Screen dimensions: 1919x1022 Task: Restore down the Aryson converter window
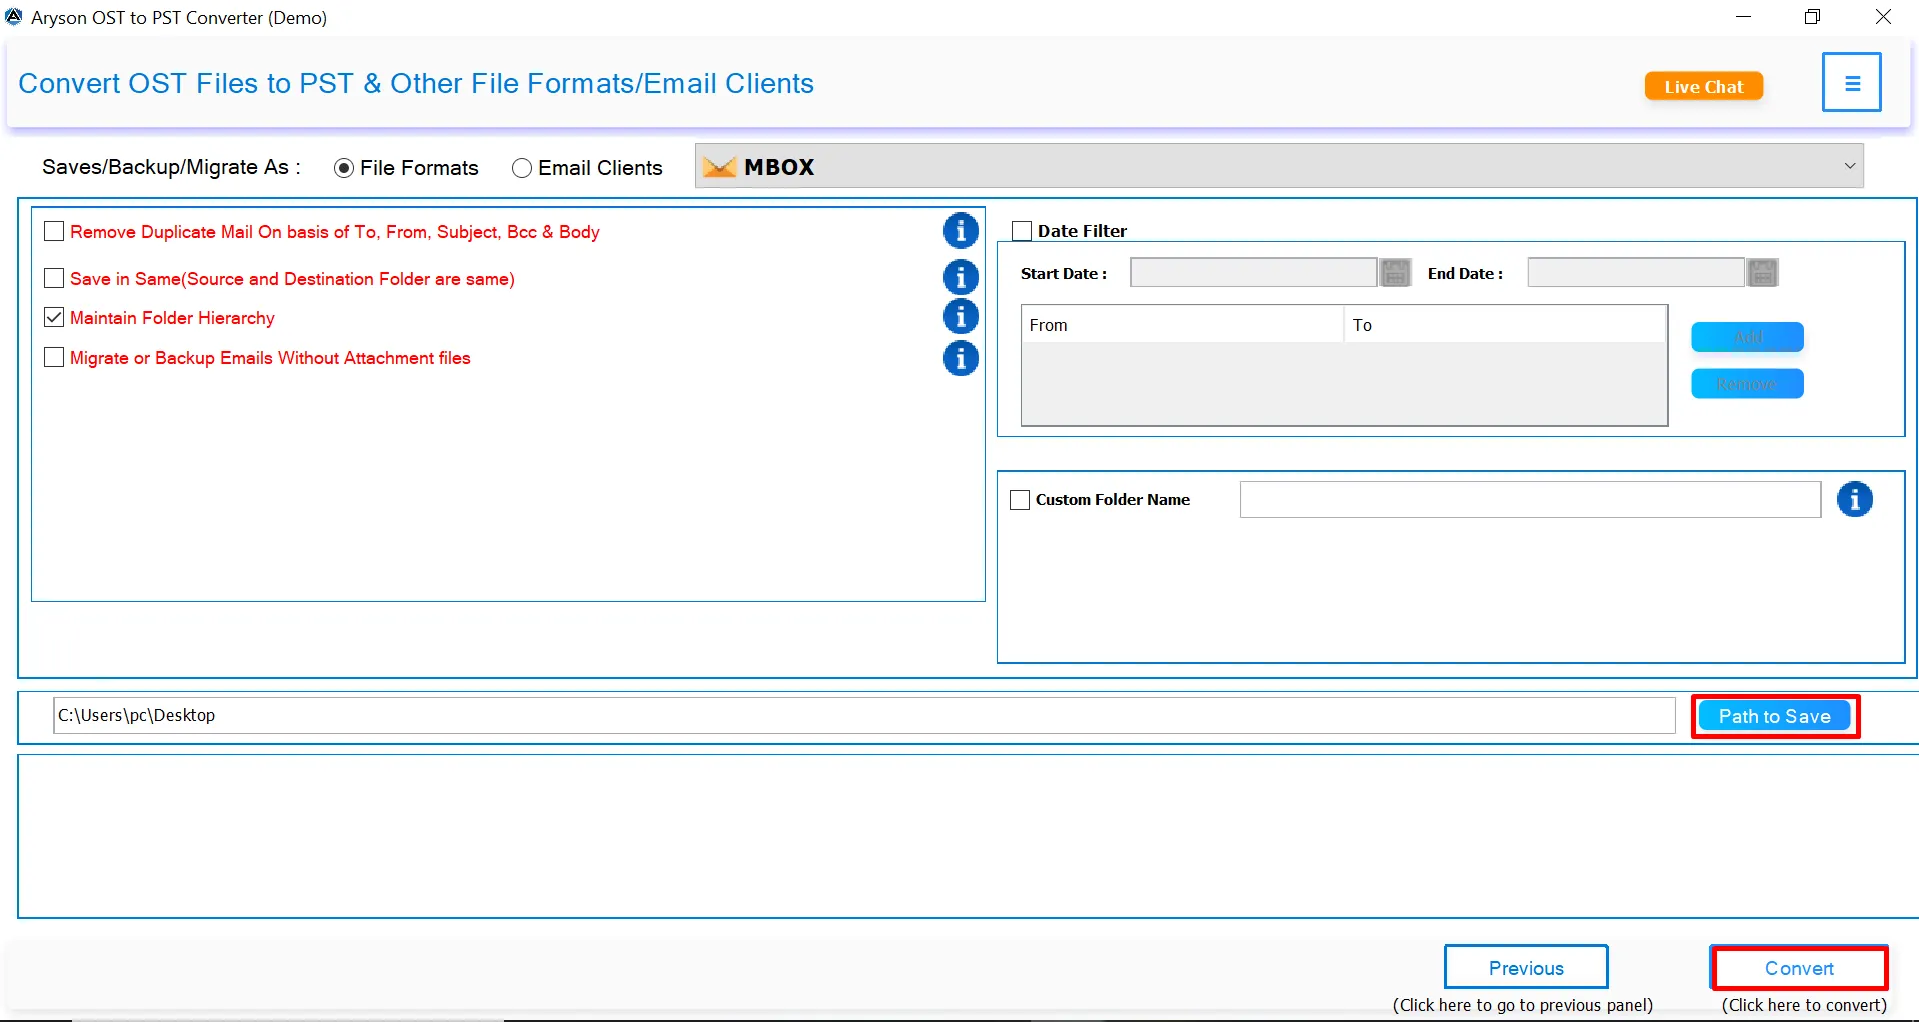click(x=1813, y=17)
